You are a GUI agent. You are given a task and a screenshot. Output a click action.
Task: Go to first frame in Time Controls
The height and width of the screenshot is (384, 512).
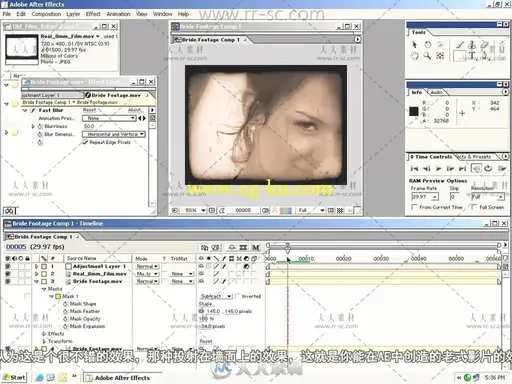pyautogui.click(x=414, y=169)
